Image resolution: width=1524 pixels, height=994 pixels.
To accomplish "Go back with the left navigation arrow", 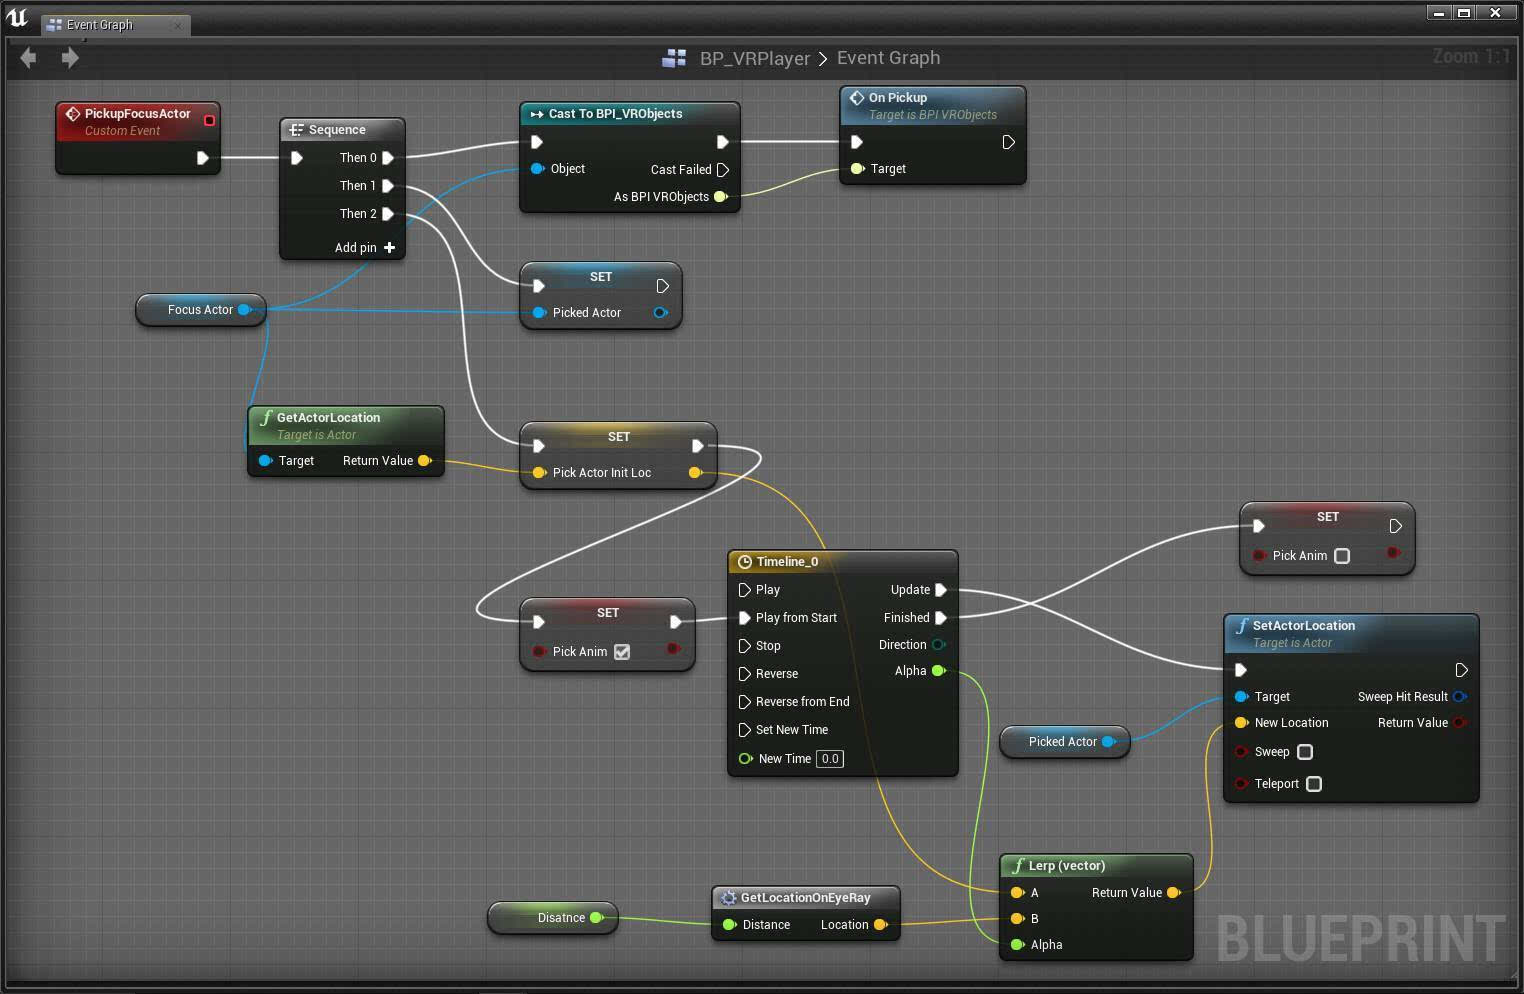I will (x=28, y=58).
